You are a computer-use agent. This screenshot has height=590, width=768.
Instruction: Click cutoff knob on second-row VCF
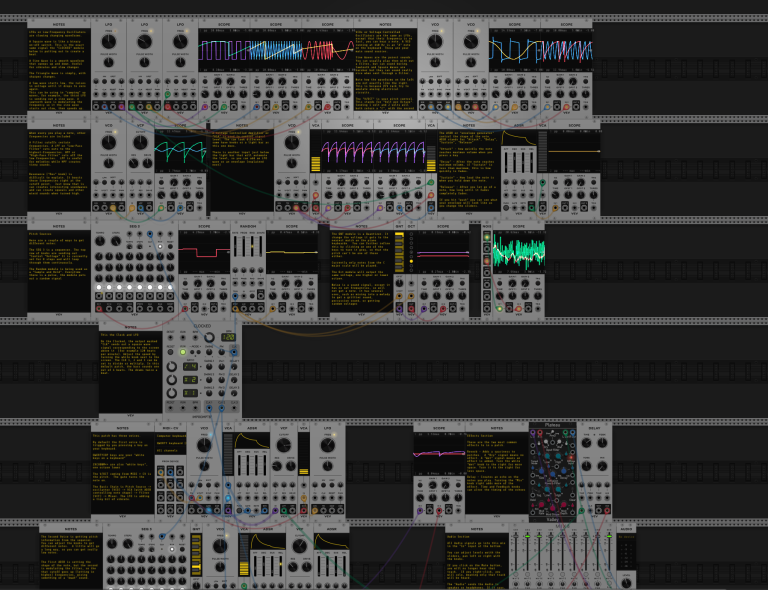[141, 142]
